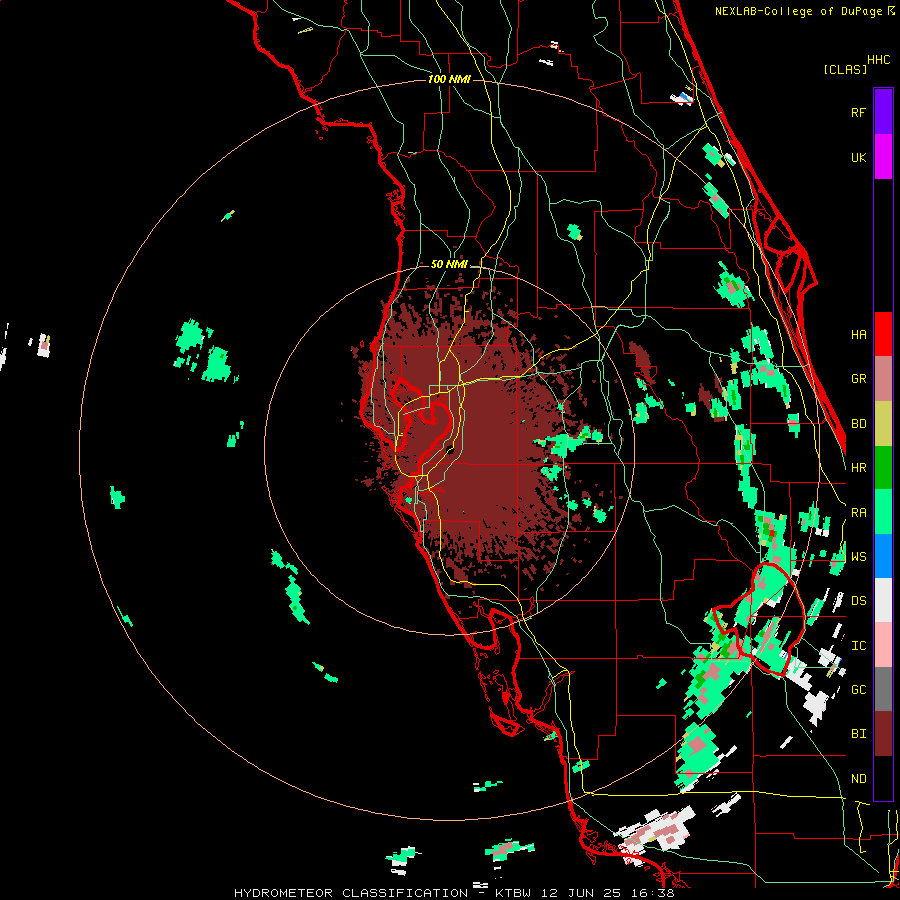Click the RF legend label

[858, 112]
